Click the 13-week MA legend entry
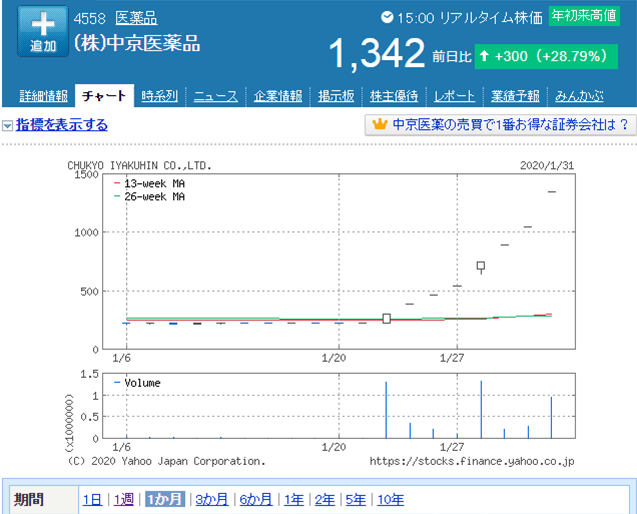This screenshot has height=514, width=637. point(150,184)
